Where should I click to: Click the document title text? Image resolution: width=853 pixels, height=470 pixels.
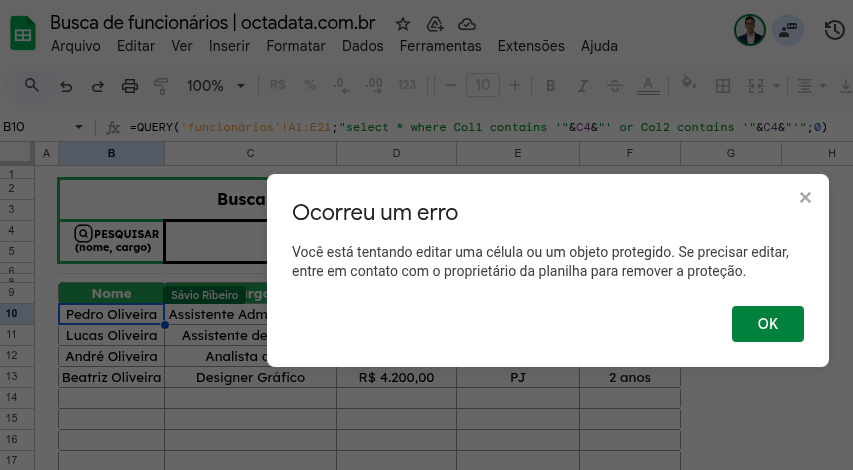213,23
